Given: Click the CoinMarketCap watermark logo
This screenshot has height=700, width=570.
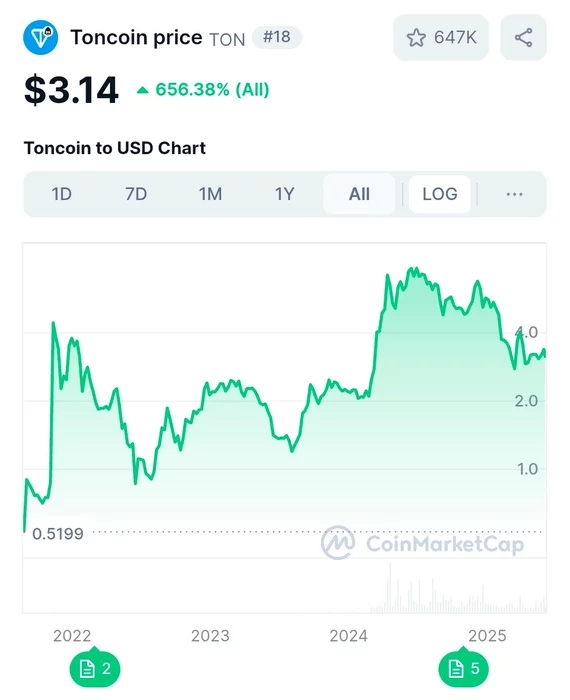Looking at the screenshot, I should 423,543.
